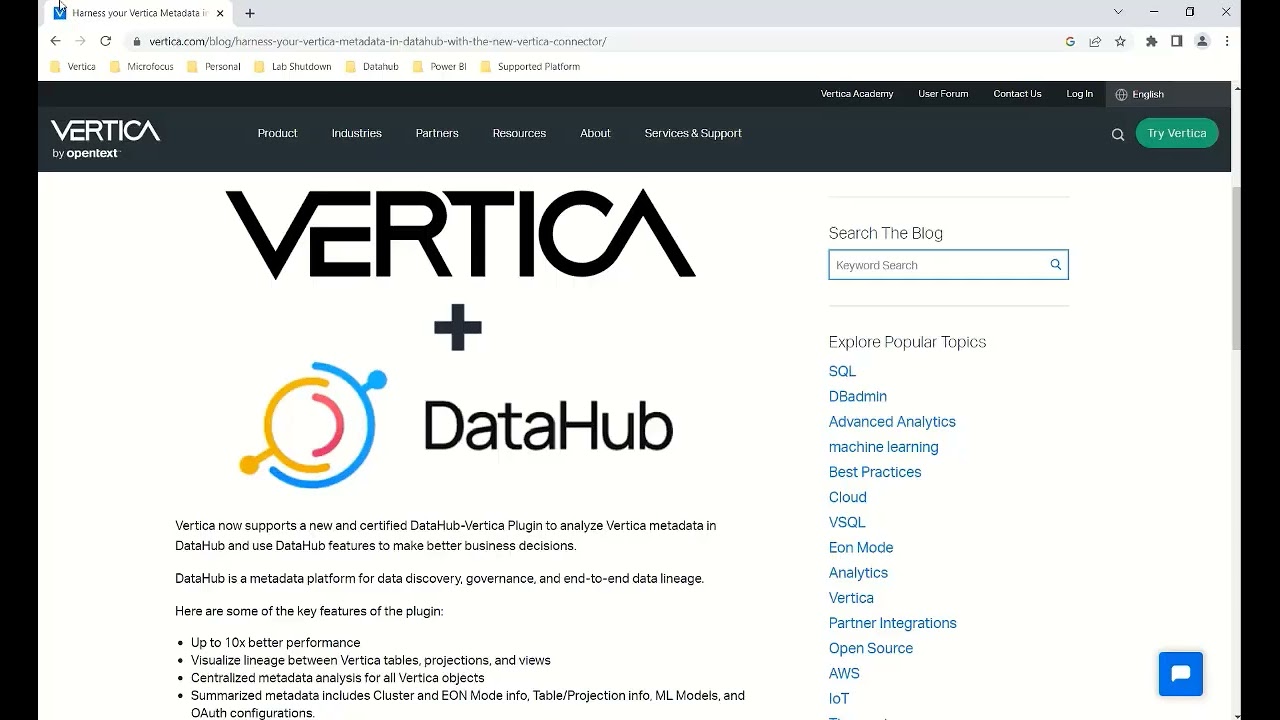This screenshot has height=720, width=1280.
Task: Open the Best Practices topic
Action: 875,472
